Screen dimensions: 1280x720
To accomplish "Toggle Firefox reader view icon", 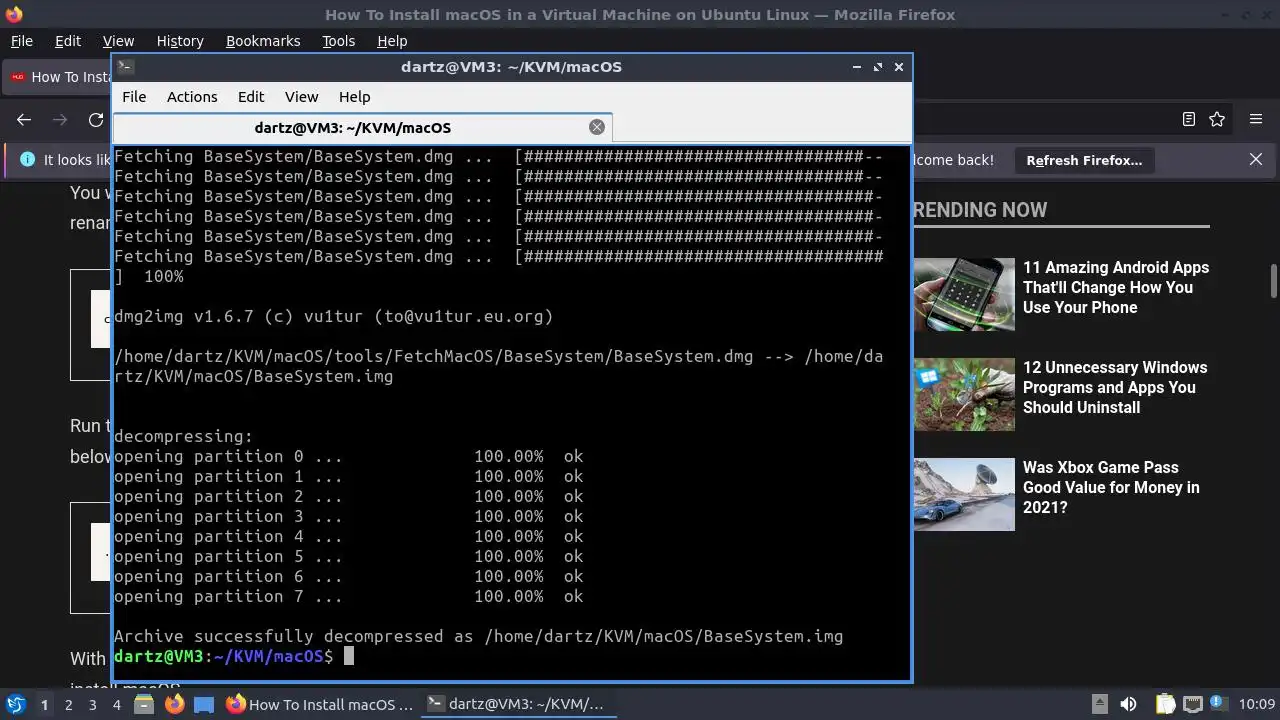I will pyautogui.click(x=1188, y=119).
